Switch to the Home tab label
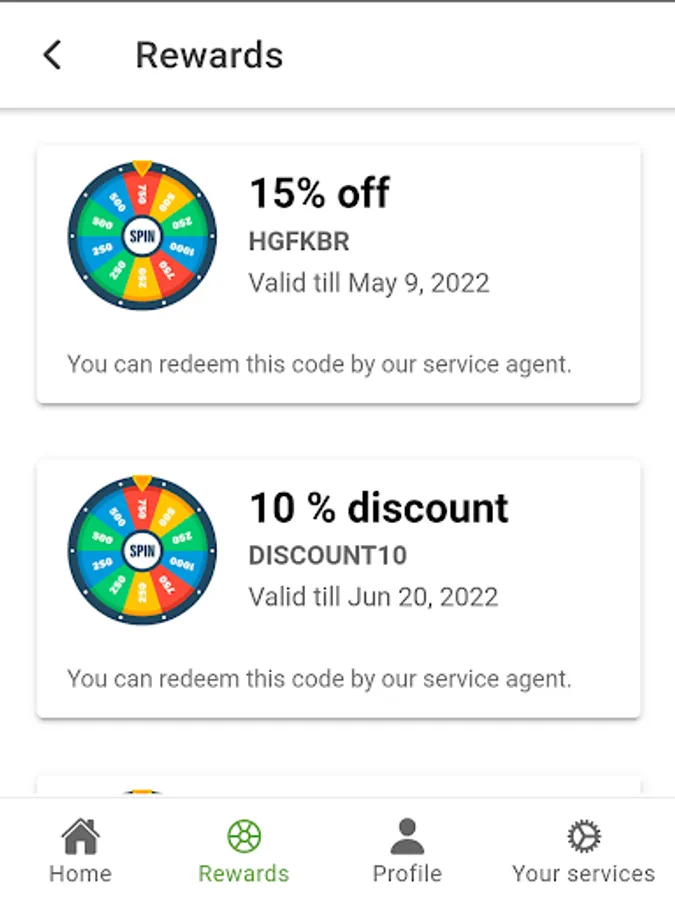675x900 pixels. point(80,873)
